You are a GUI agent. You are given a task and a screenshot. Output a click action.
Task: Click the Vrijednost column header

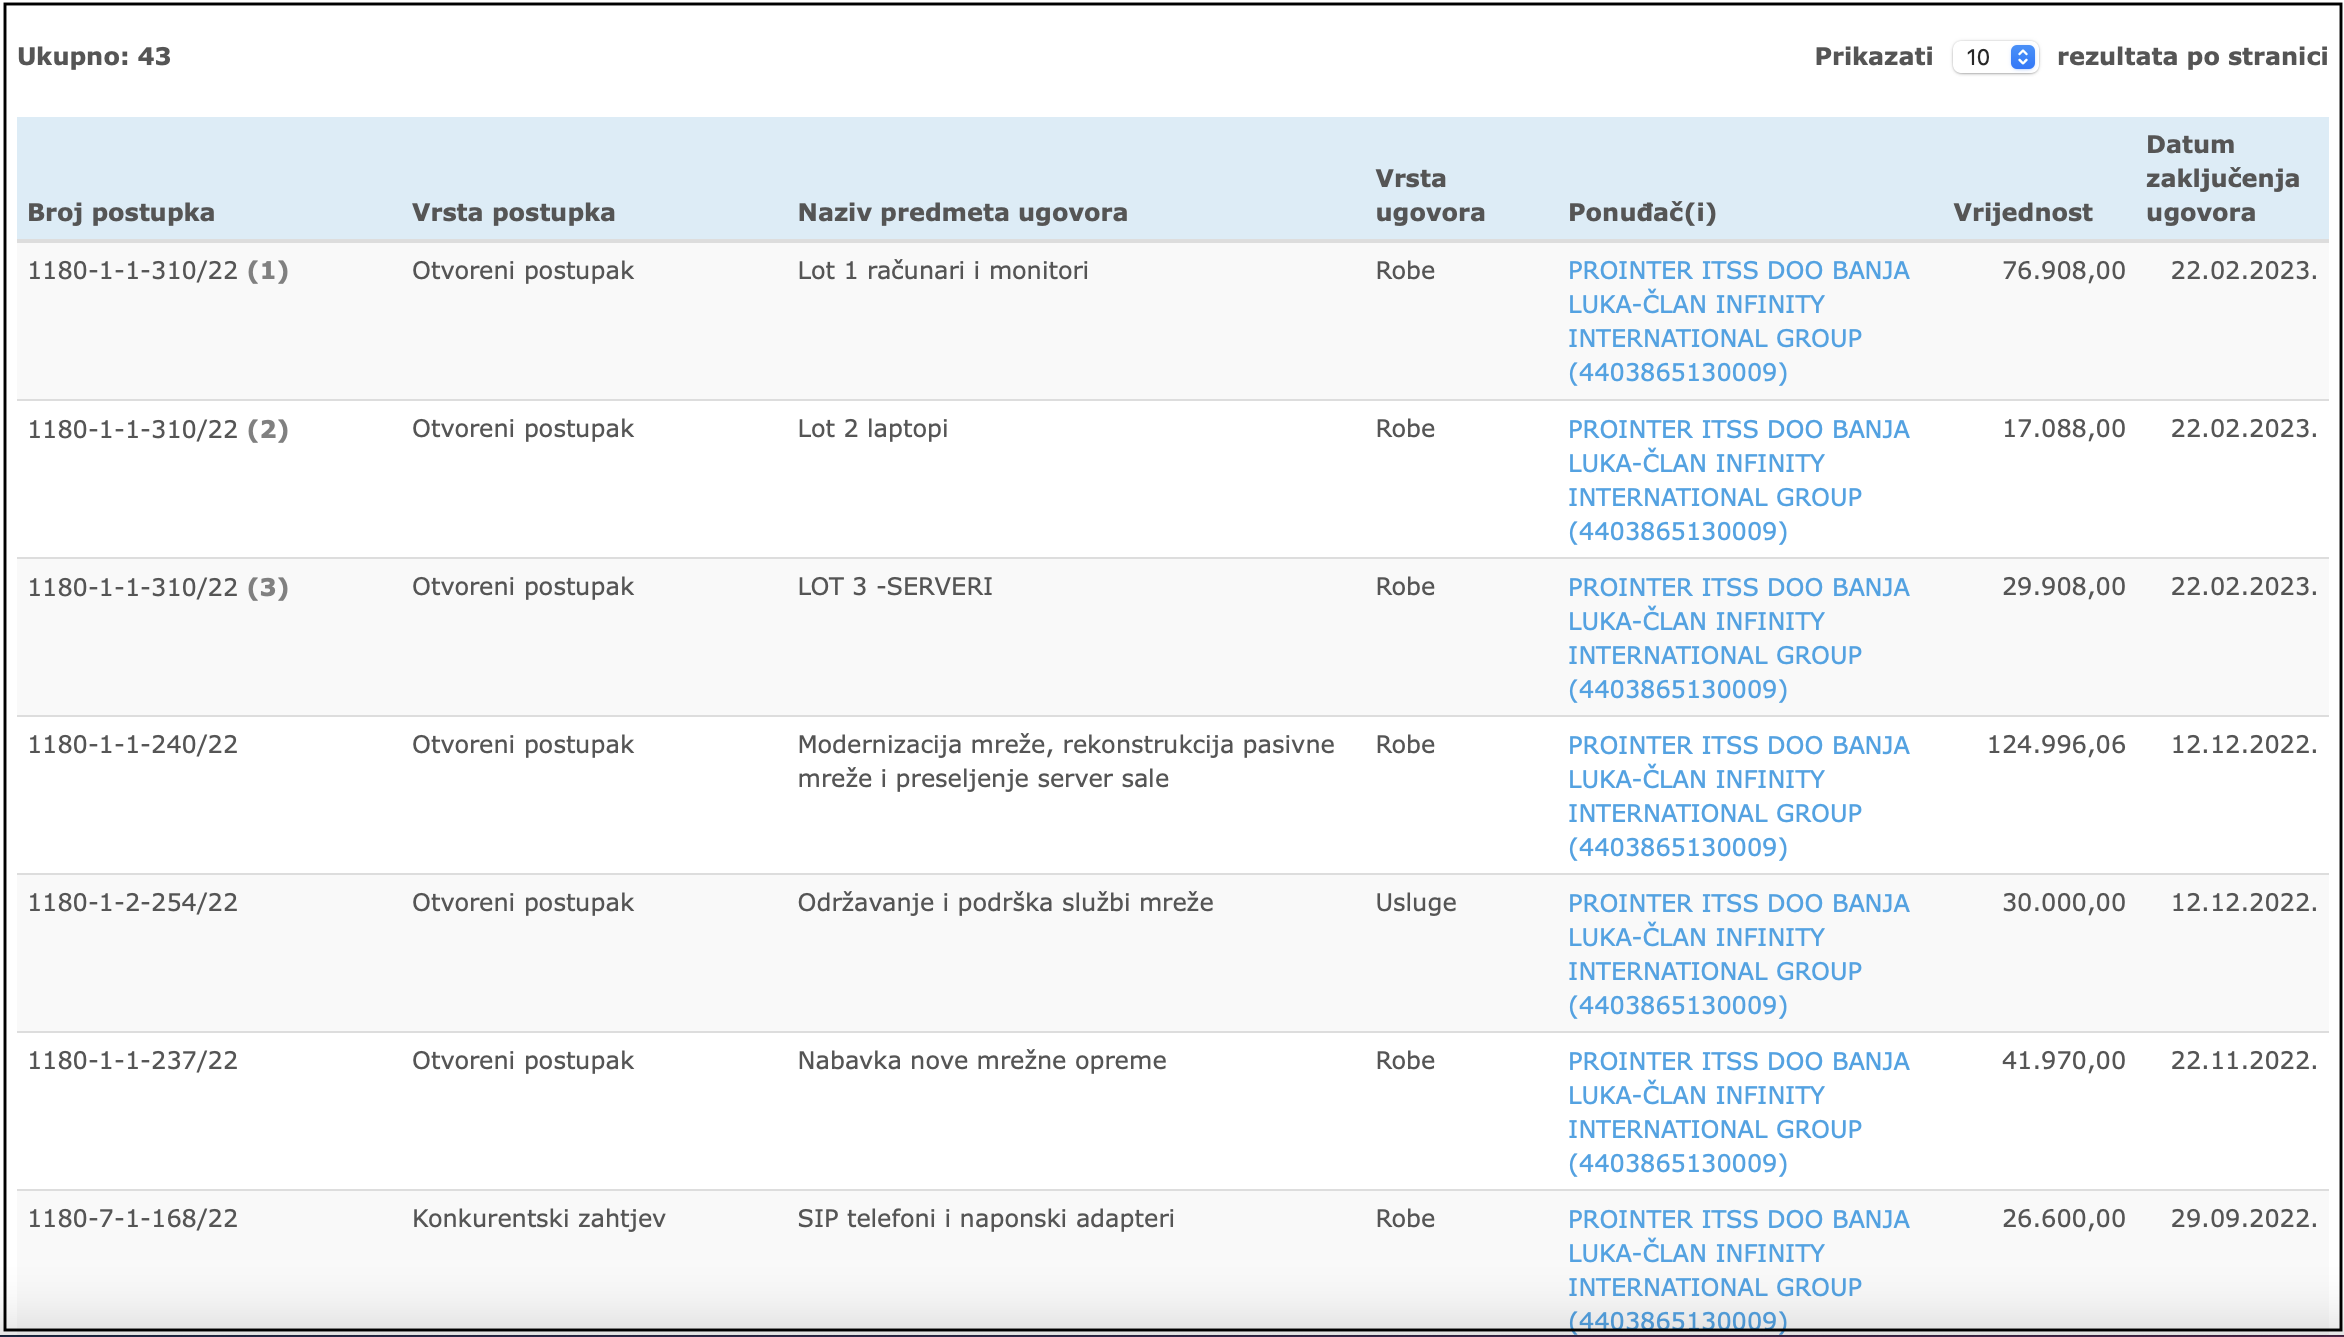tap(2022, 212)
